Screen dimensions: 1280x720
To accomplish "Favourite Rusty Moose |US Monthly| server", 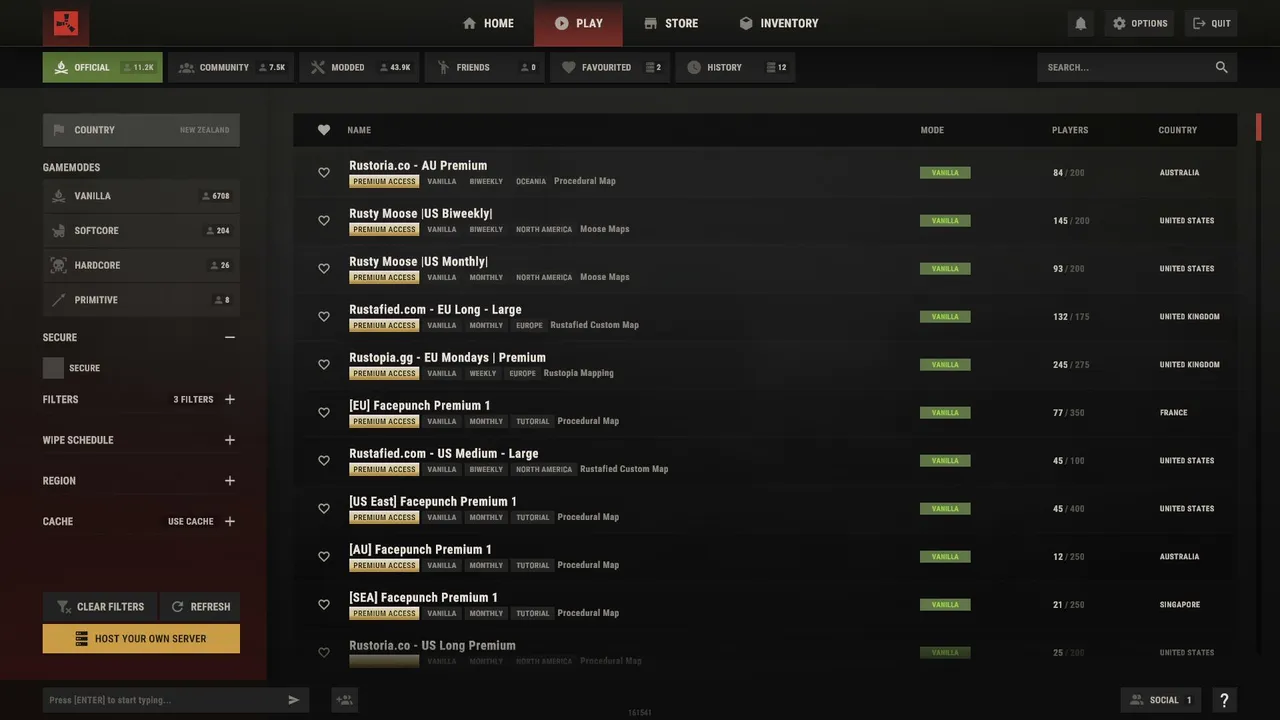I will 324,269.
